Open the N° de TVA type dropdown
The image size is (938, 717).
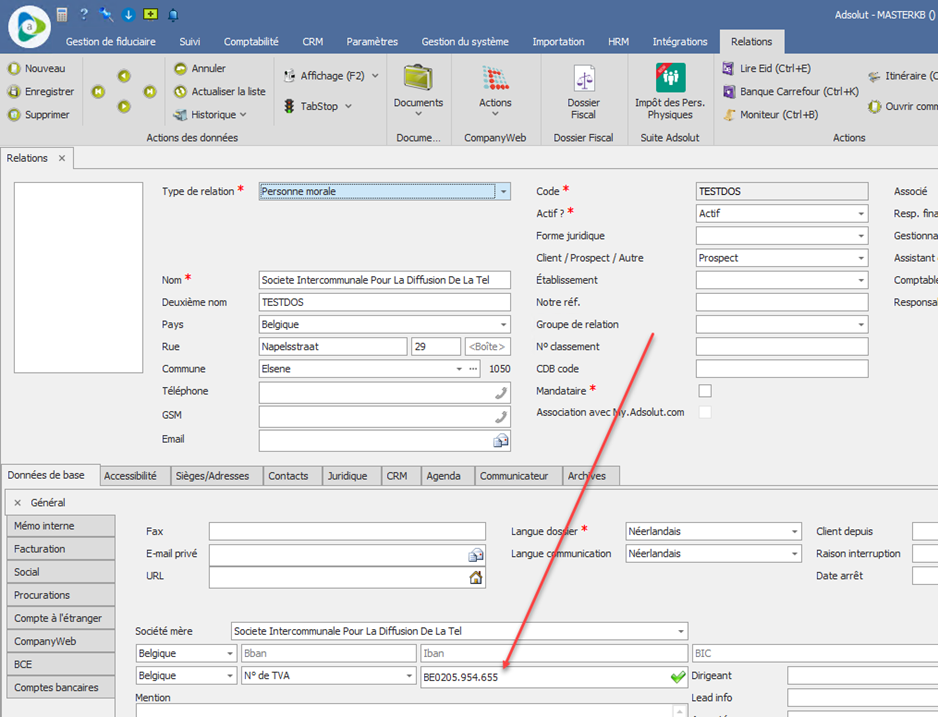coord(409,676)
